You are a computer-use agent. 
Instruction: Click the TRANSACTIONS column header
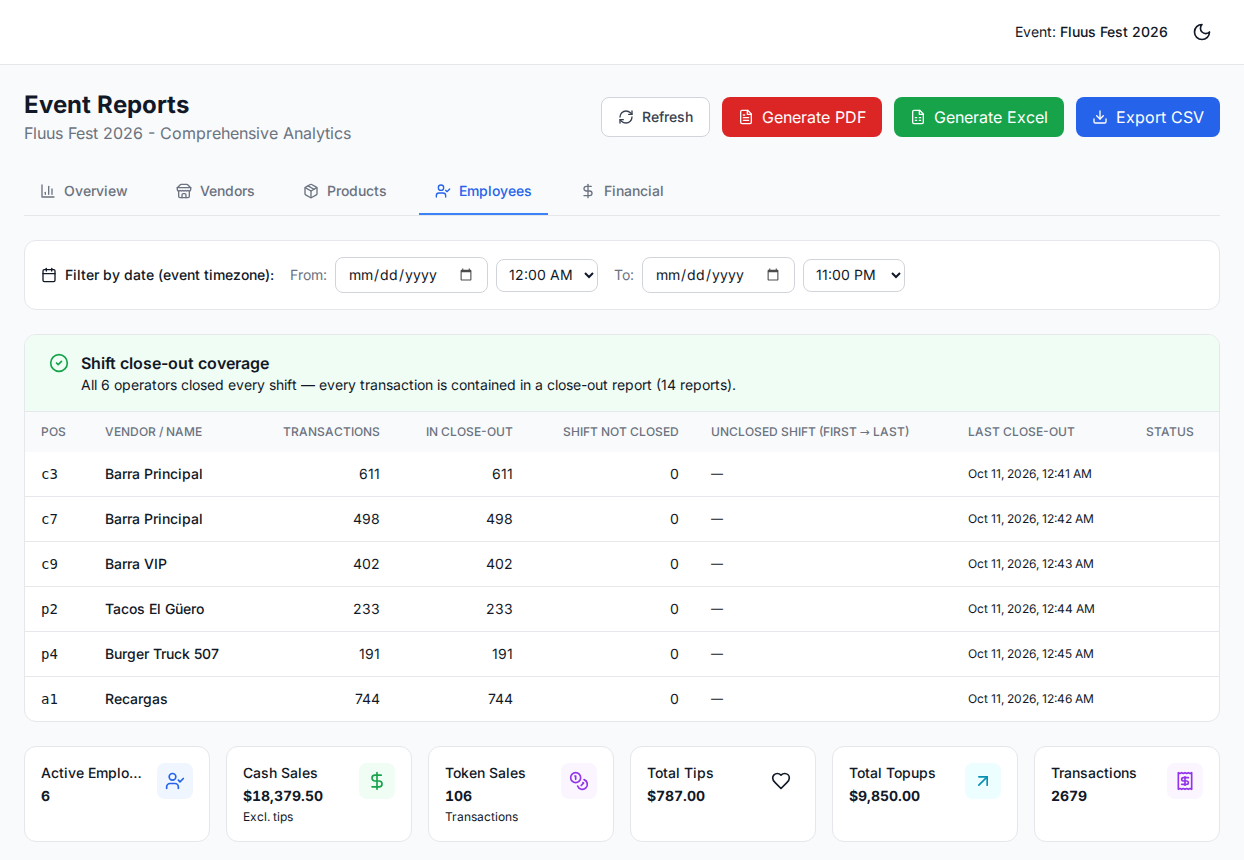pos(331,432)
